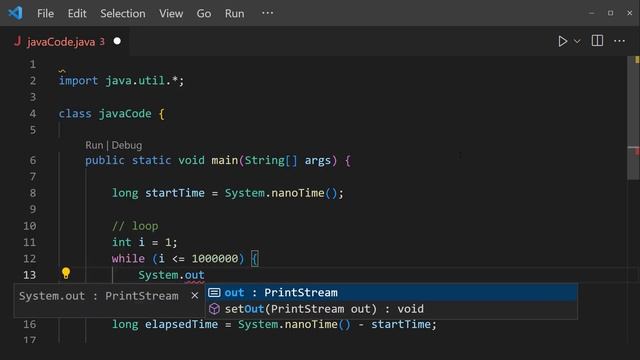Click the Debug code lens link
Screen dimensions: 640x360
pyautogui.click(x=127, y=145)
